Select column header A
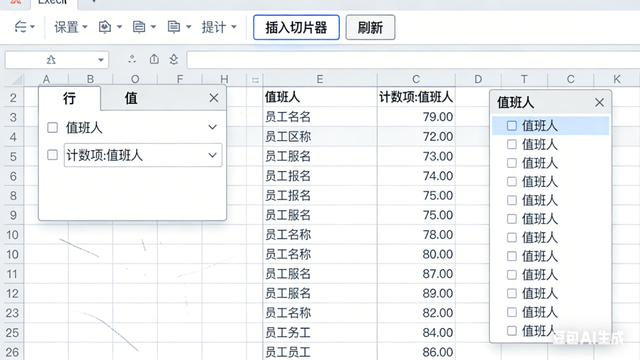 (46, 79)
